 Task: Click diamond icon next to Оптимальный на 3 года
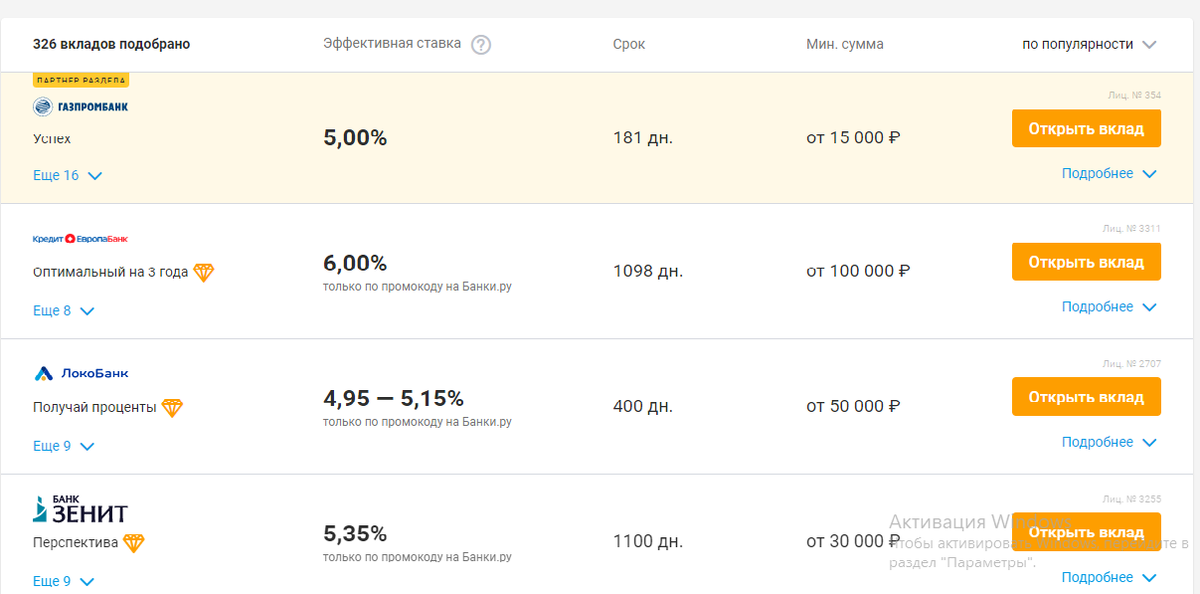204,272
